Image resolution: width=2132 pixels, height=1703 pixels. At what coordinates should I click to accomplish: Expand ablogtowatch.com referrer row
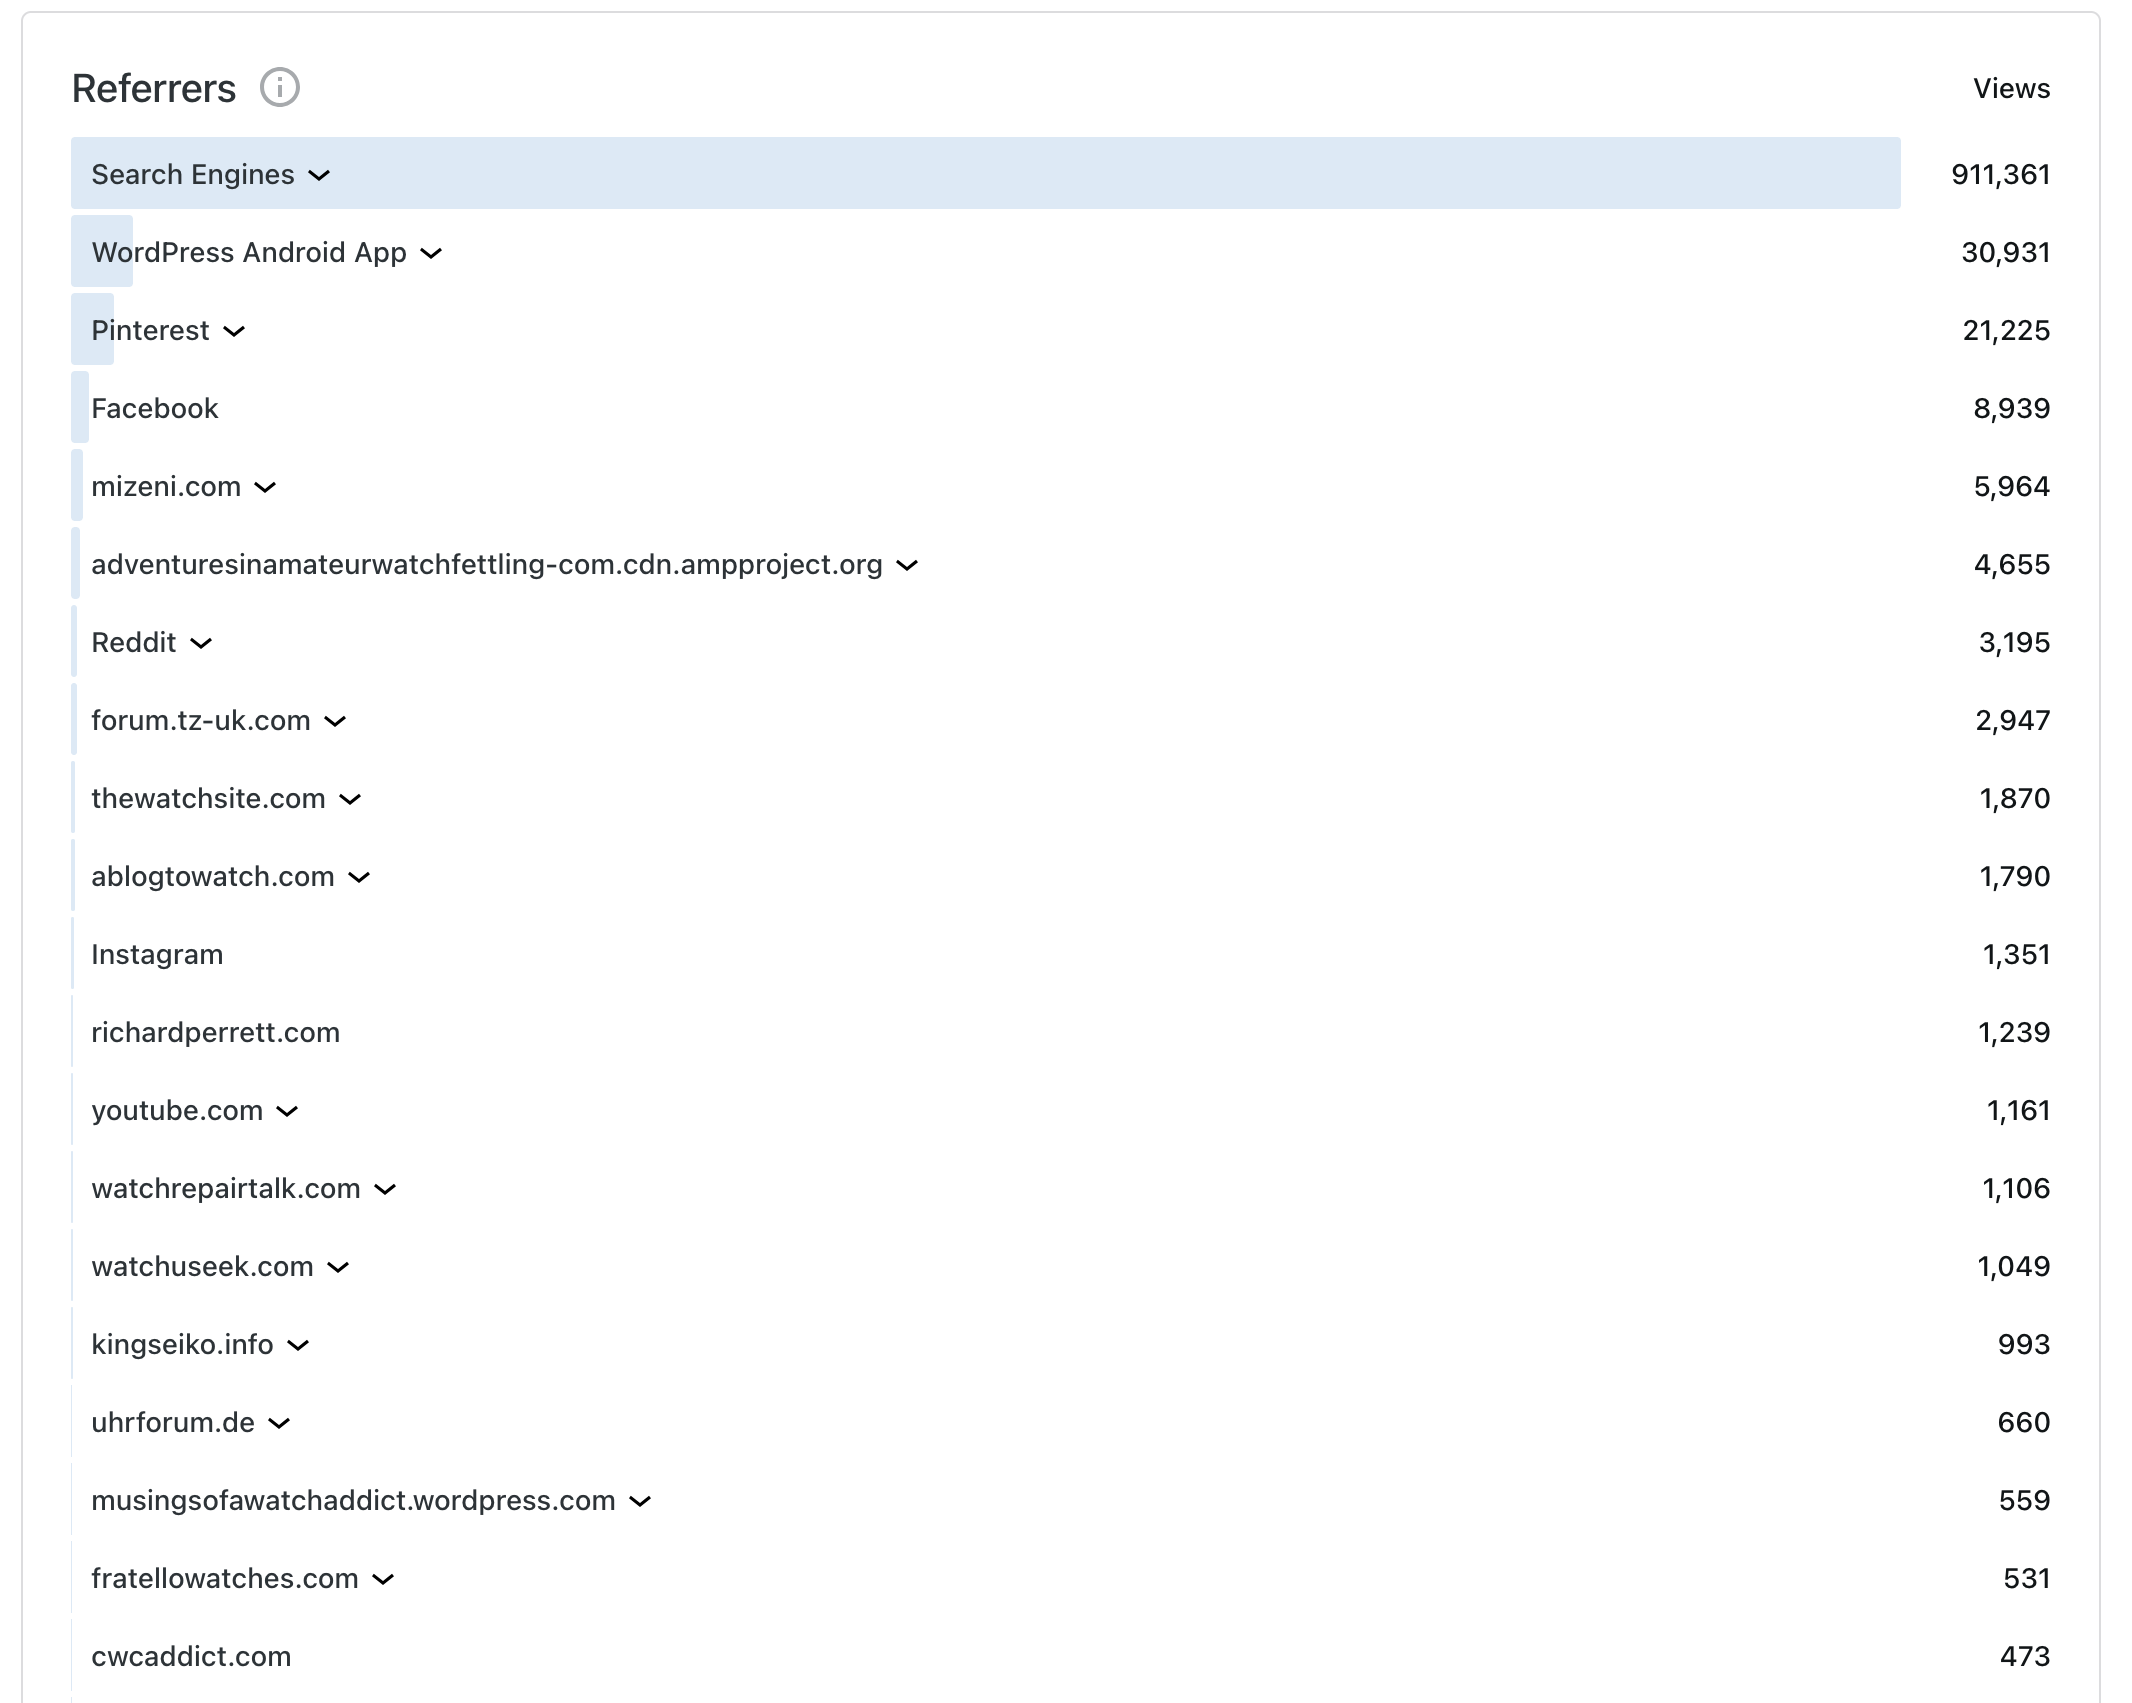click(x=359, y=877)
